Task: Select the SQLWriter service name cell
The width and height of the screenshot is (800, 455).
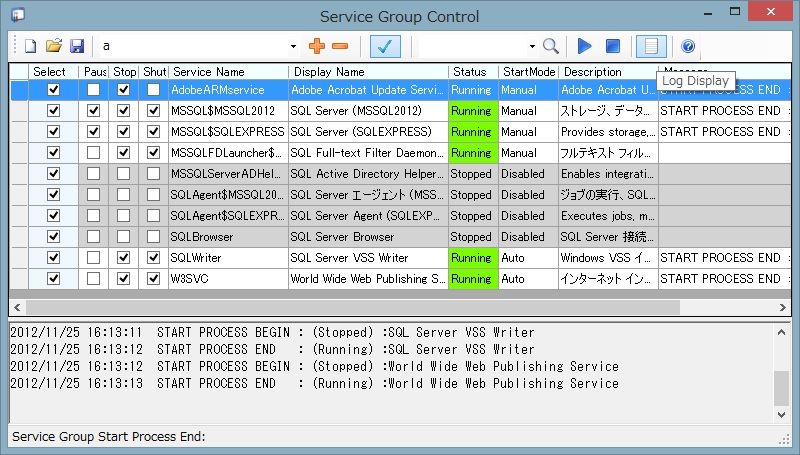Action: [x=229, y=258]
